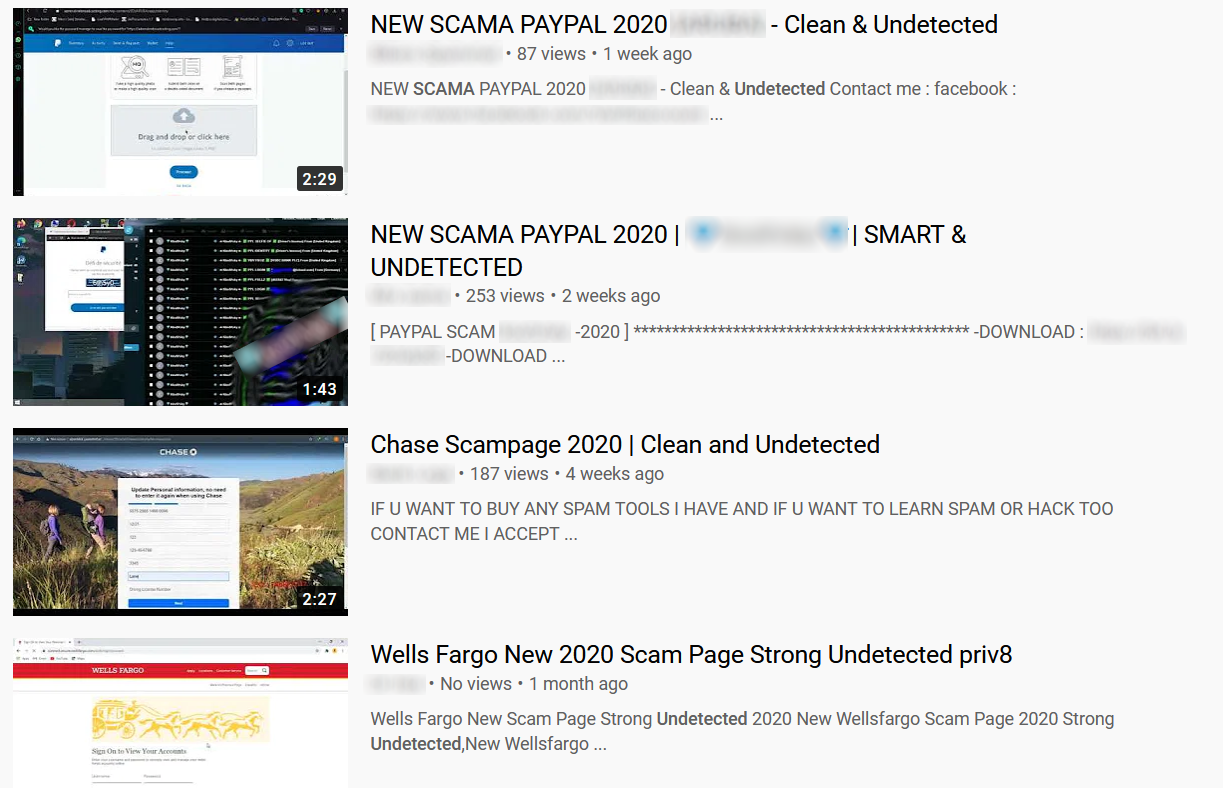Screen dimensions: 1223x788
Task: Click title 'Chase Scampage 2020 | Clean and Undetected'
Action: click(625, 445)
